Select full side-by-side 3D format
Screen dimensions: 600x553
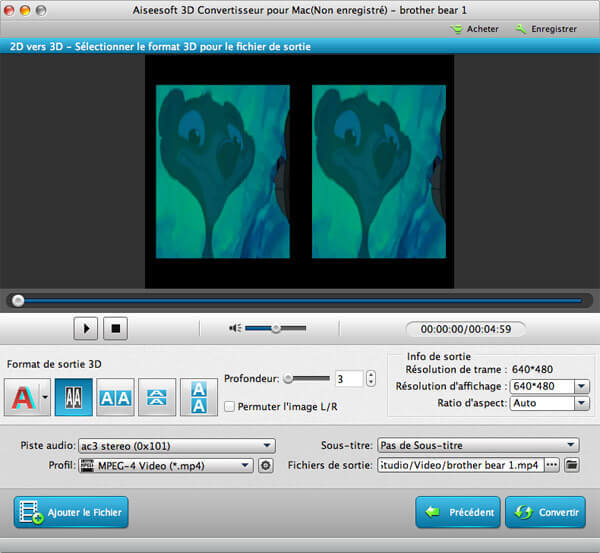pos(115,397)
